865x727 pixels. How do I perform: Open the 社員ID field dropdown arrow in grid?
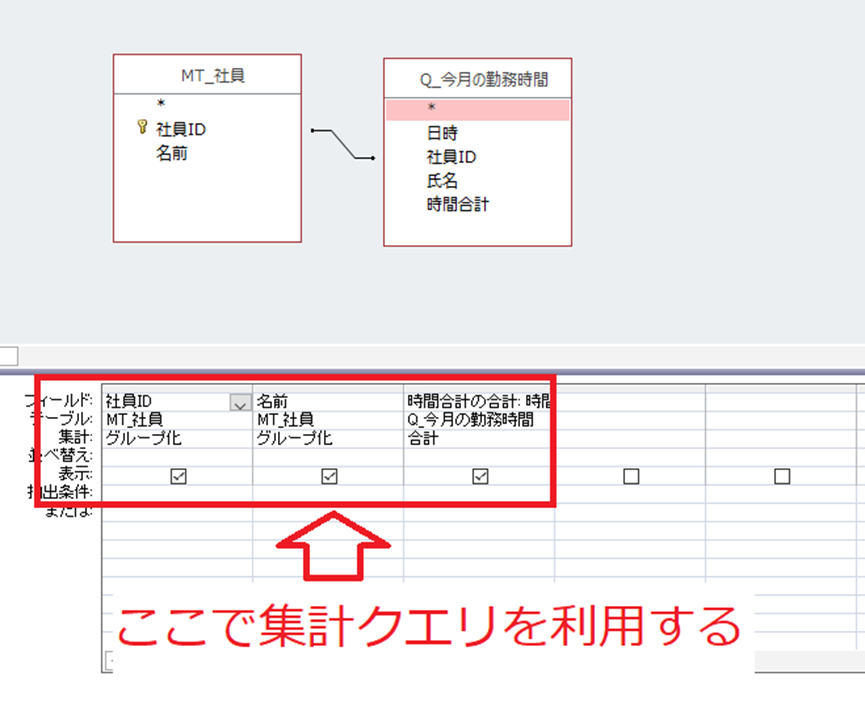(239, 403)
